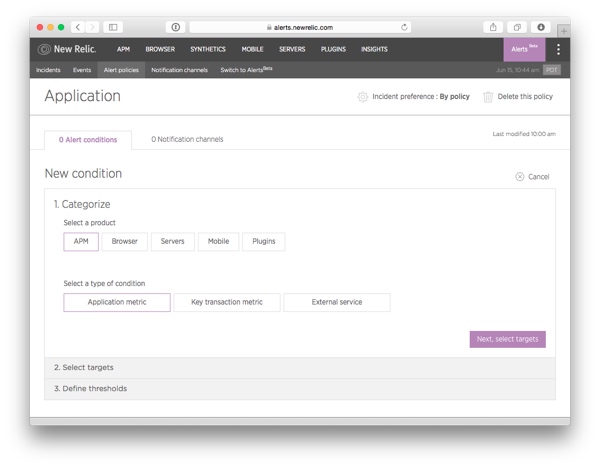Go to Events subnav

coord(82,70)
